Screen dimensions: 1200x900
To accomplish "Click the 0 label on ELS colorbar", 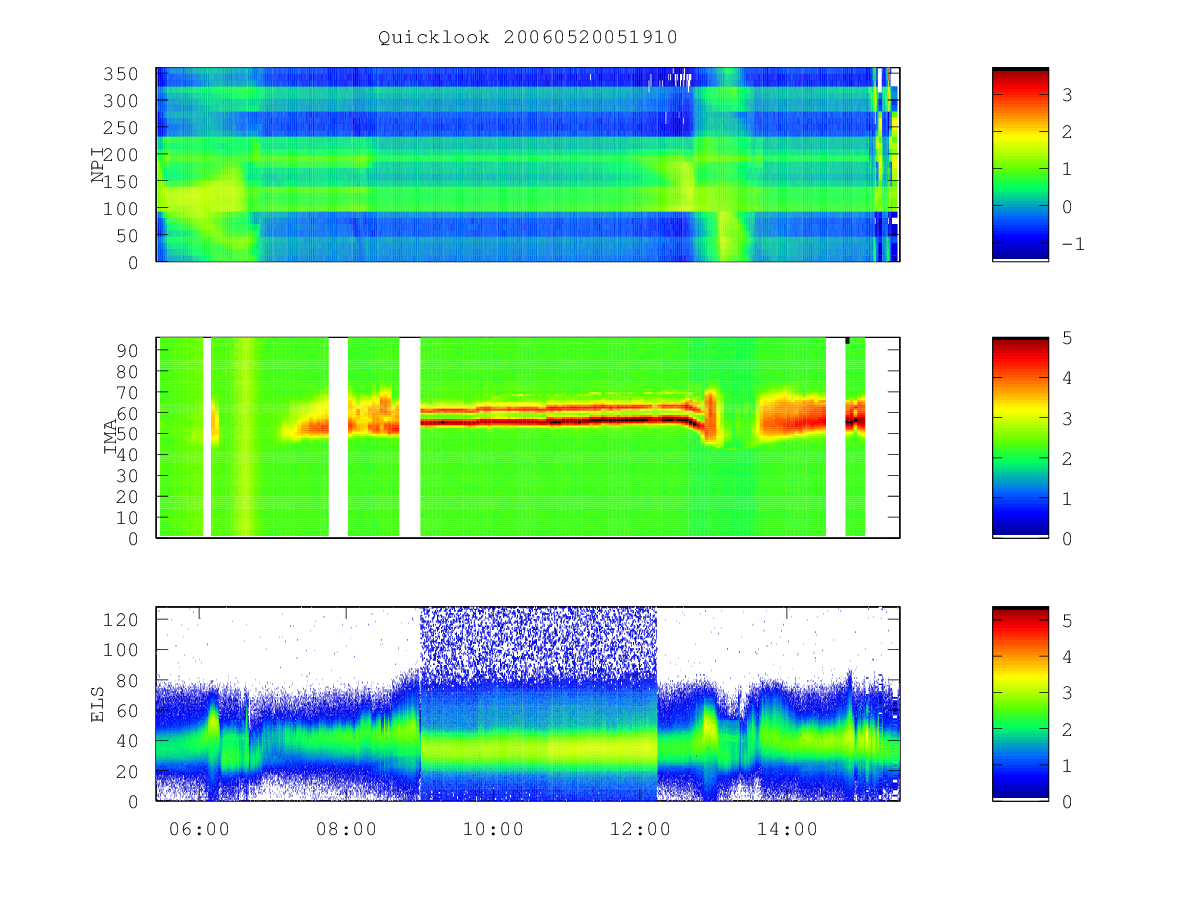I will pyautogui.click(x=1066, y=801).
